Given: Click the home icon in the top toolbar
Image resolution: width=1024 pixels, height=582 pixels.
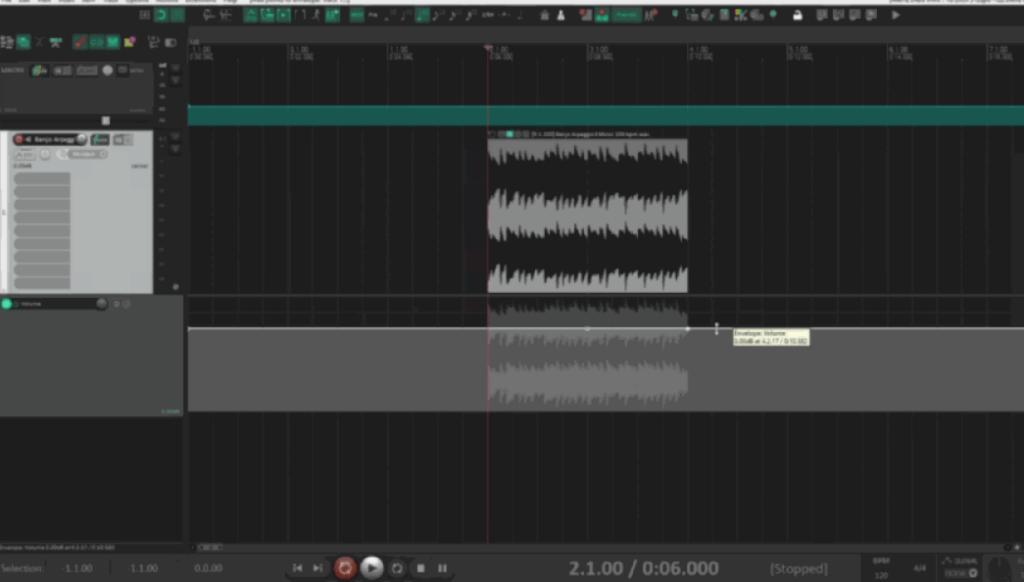Looking at the screenshot, I should coord(544,14).
